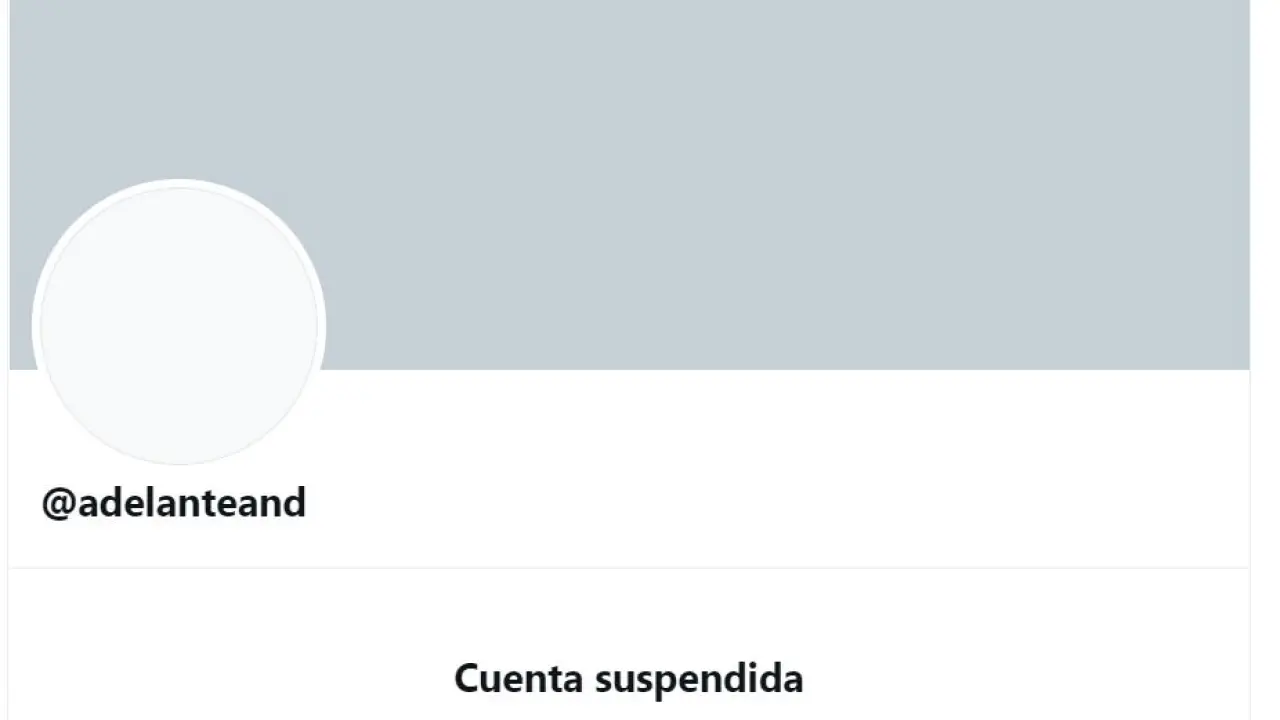Click the empty profile avatar circle

pos(179,325)
